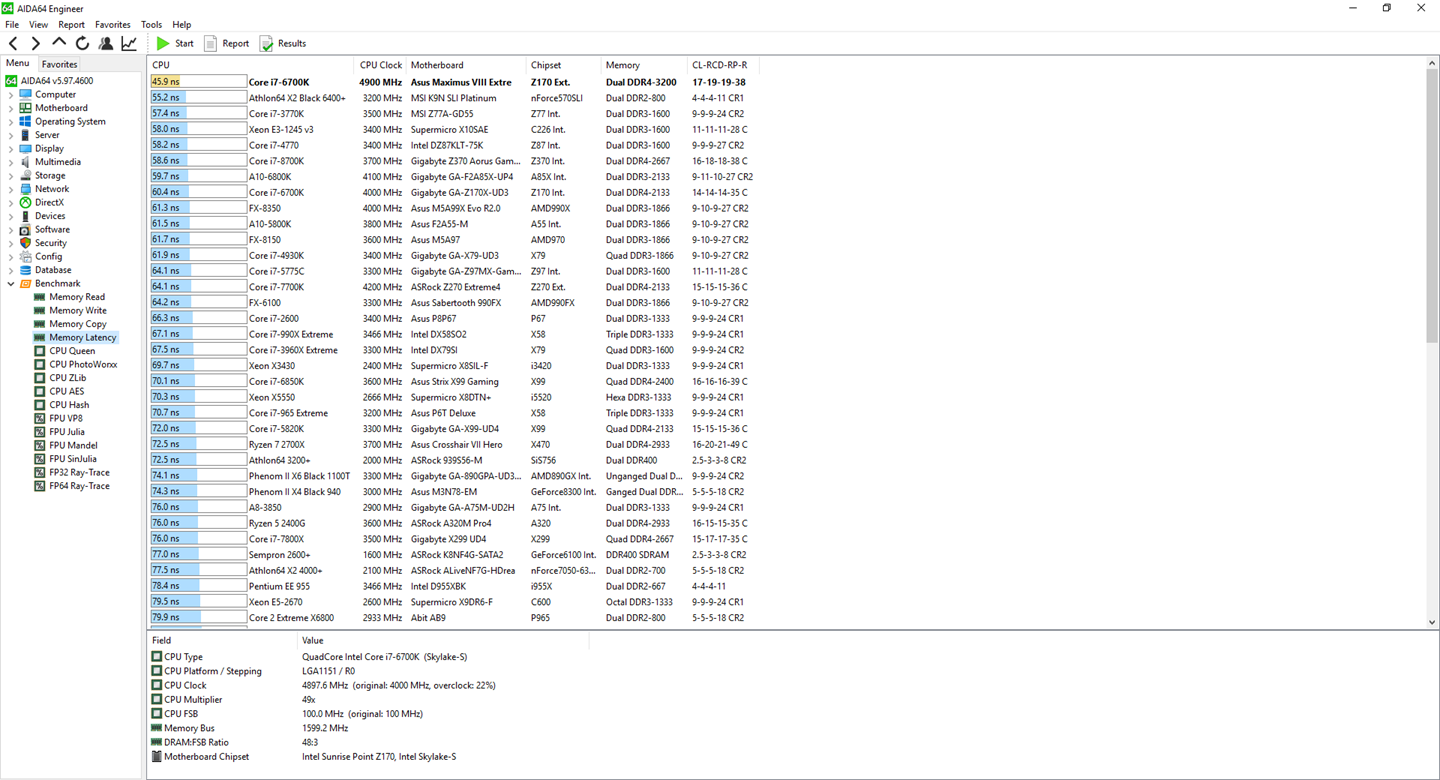Select the CPU PhotoWorxx benchmark icon

(x=40, y=365)
